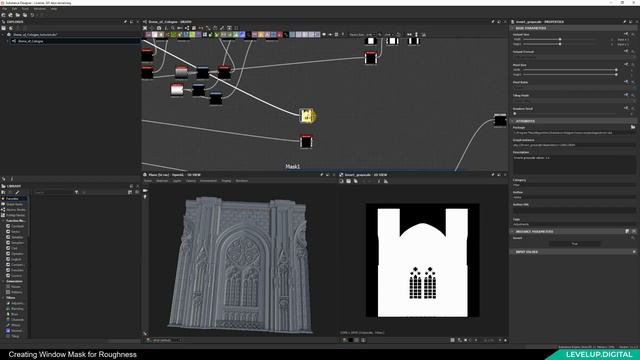
Task: Adjust the Output Size height slider handle
Action: 560,44
